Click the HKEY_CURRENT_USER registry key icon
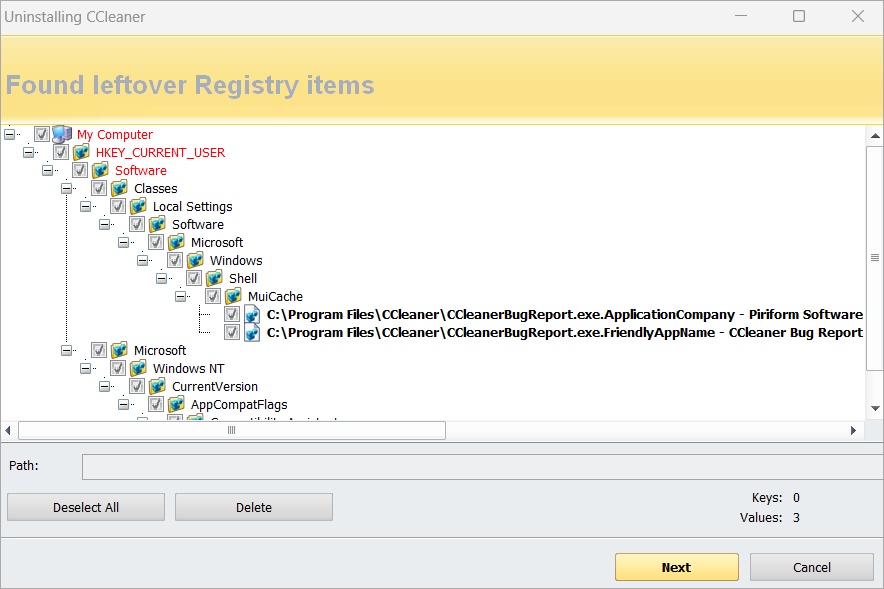Viewport: 884px width, 589px height. (82, 152)
